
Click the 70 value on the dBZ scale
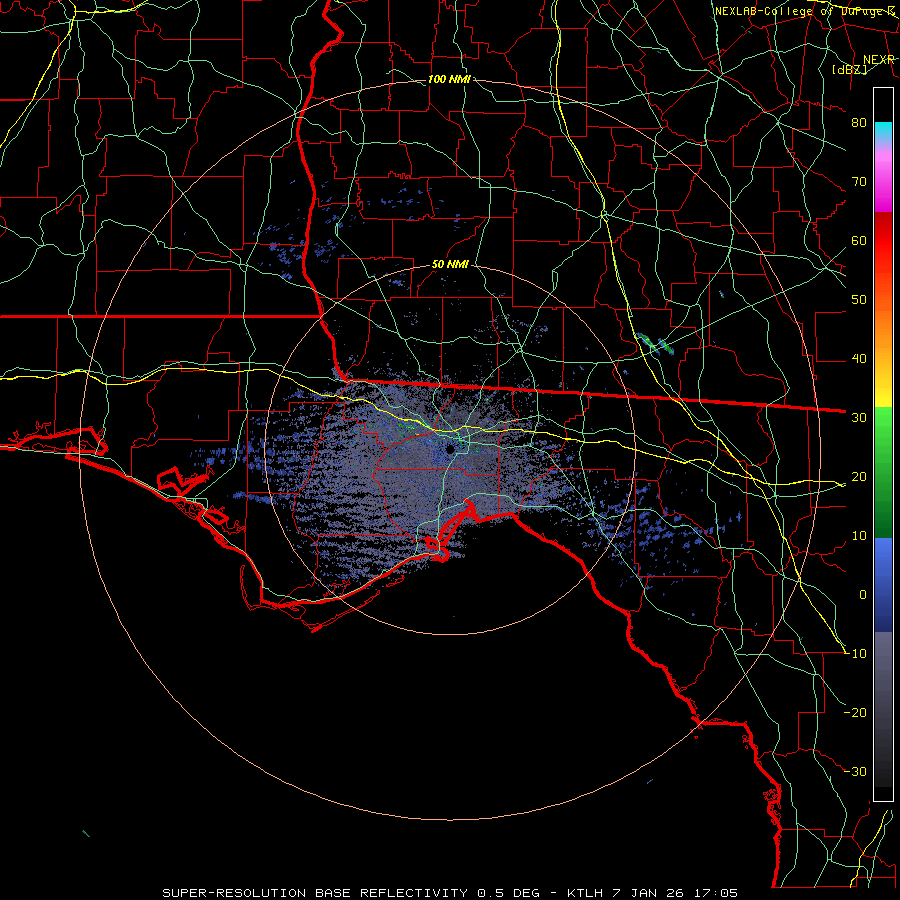click(x=859, y=182)
